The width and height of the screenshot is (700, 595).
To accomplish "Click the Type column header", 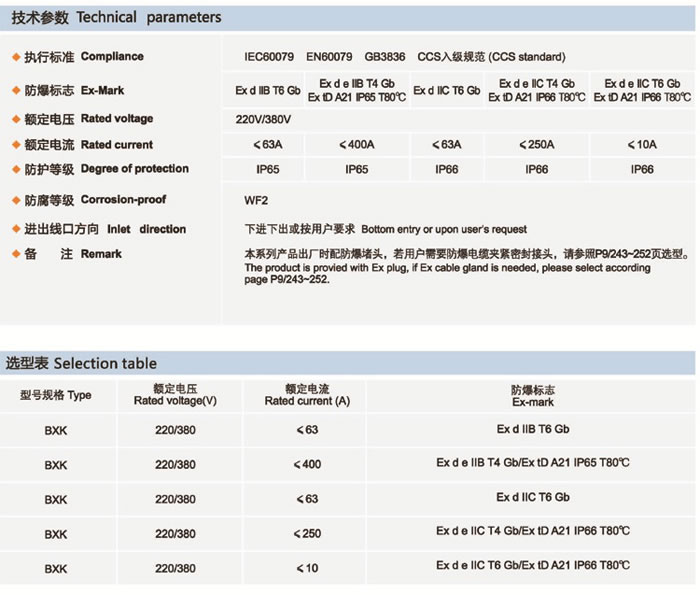I will [56, 395].
